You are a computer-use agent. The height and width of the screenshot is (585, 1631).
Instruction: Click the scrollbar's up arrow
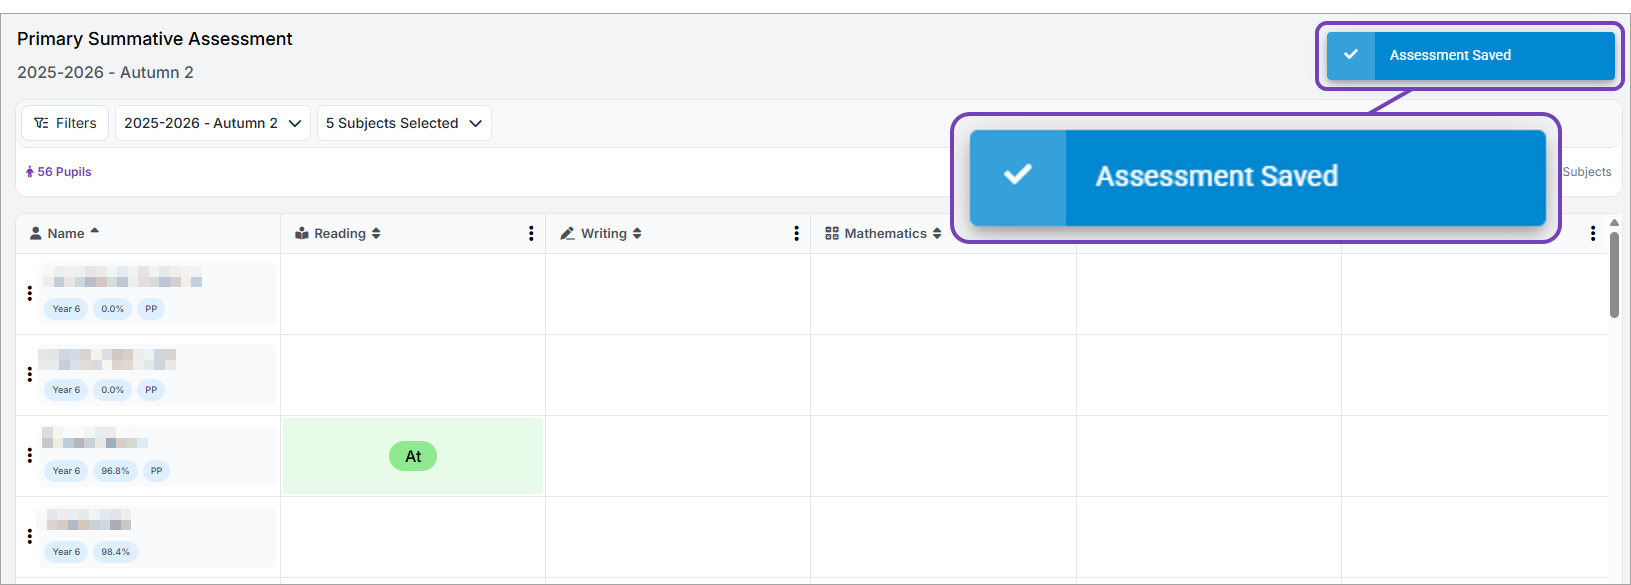[1614, 223]
